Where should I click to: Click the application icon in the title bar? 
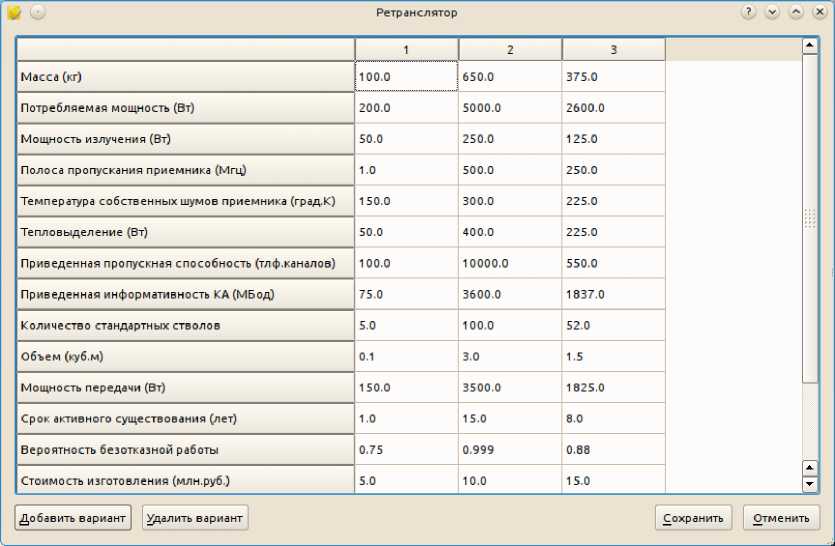[14, 13]
